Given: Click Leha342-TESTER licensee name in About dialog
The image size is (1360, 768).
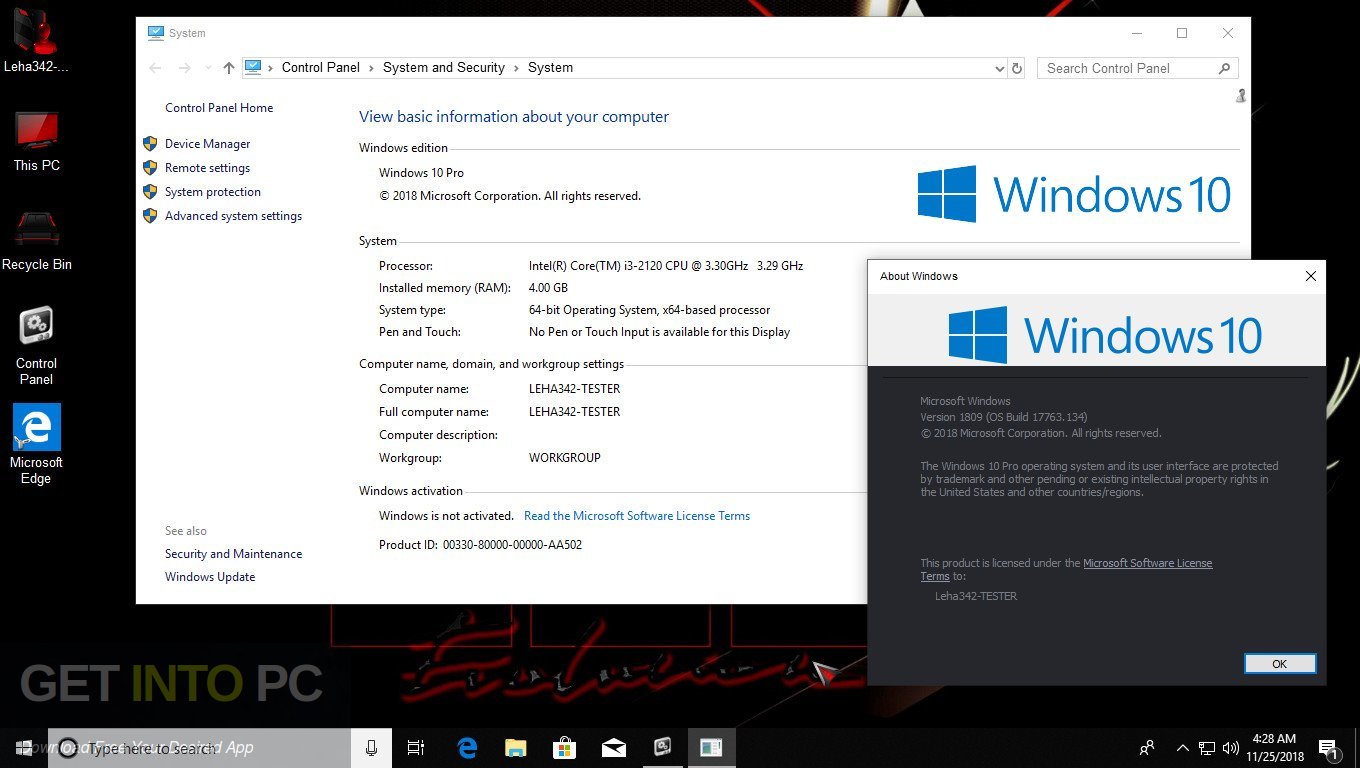Looking at the screenshot, I should pos(976,596).
